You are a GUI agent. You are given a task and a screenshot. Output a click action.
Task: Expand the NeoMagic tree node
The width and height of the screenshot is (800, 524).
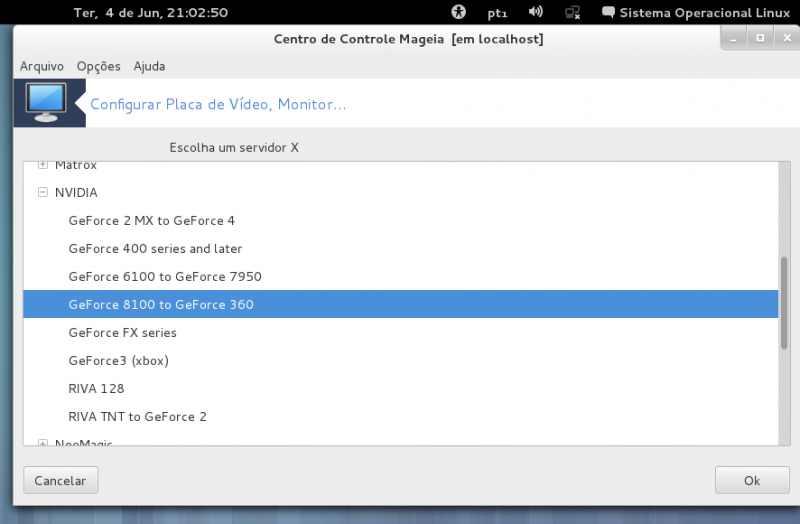click(43, 443)
